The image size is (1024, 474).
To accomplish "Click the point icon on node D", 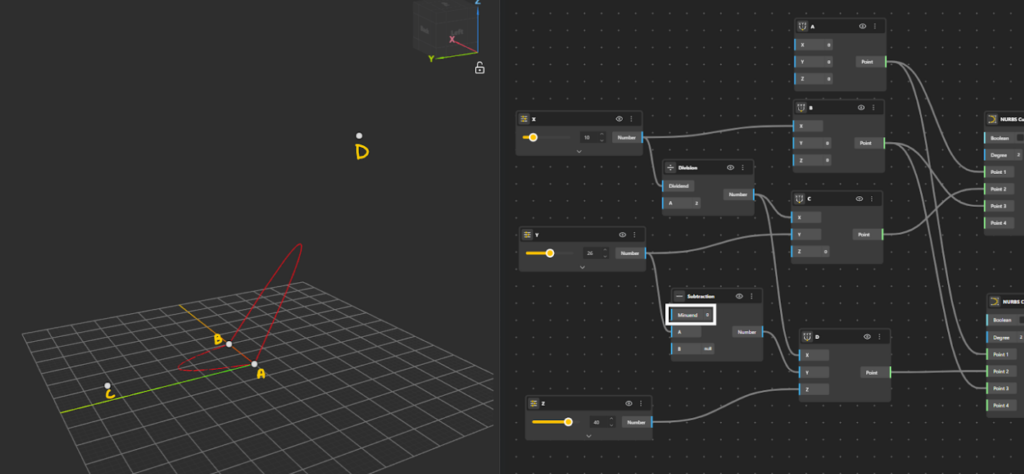I will click(x=807, y=337).
